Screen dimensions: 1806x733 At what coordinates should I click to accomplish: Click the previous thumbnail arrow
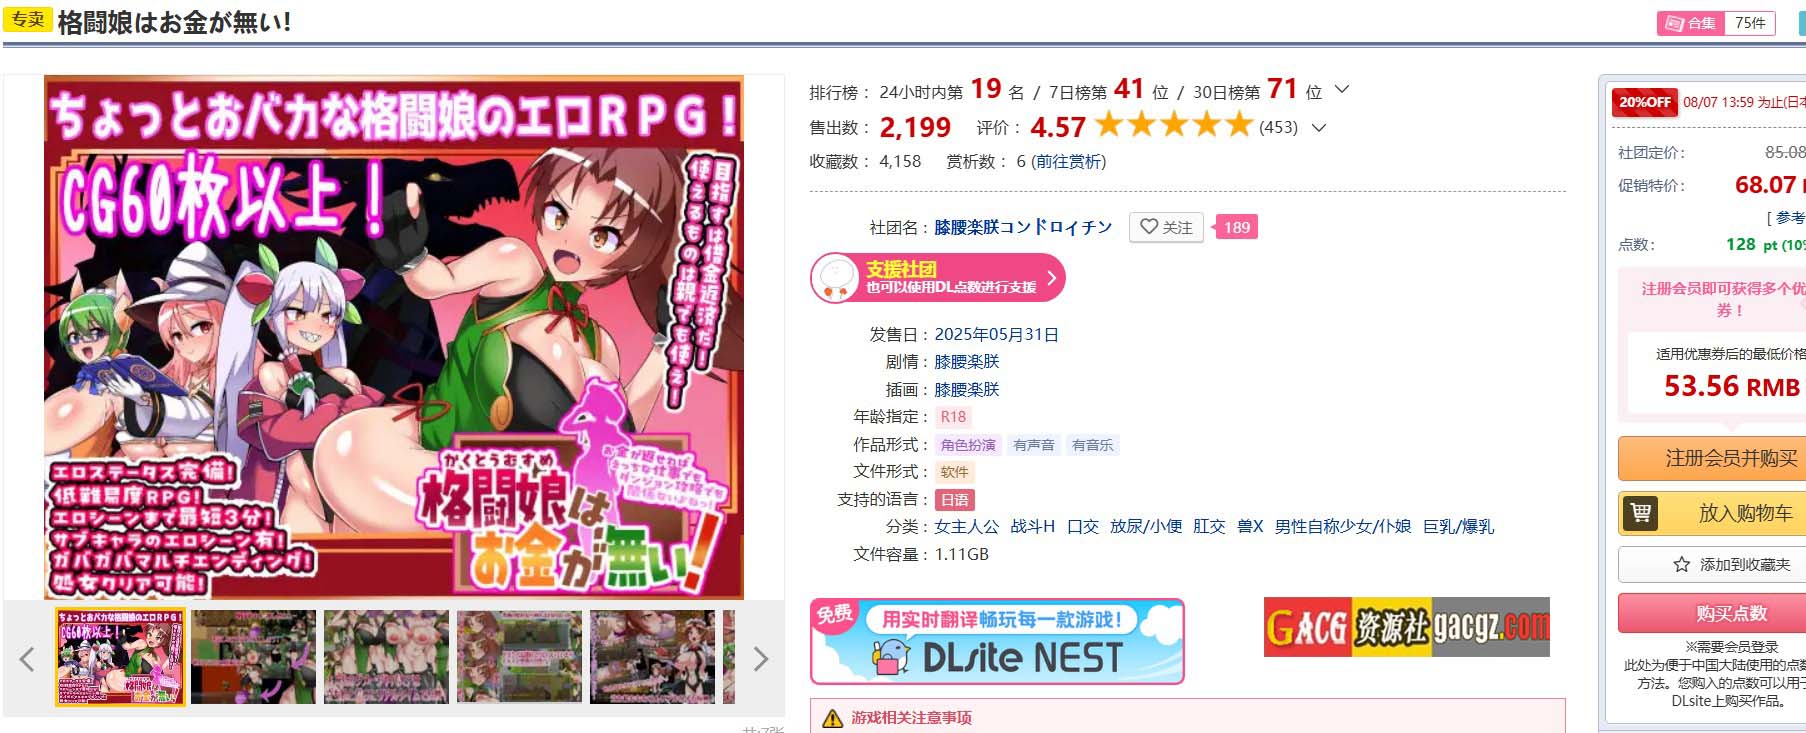click(27, 658)
